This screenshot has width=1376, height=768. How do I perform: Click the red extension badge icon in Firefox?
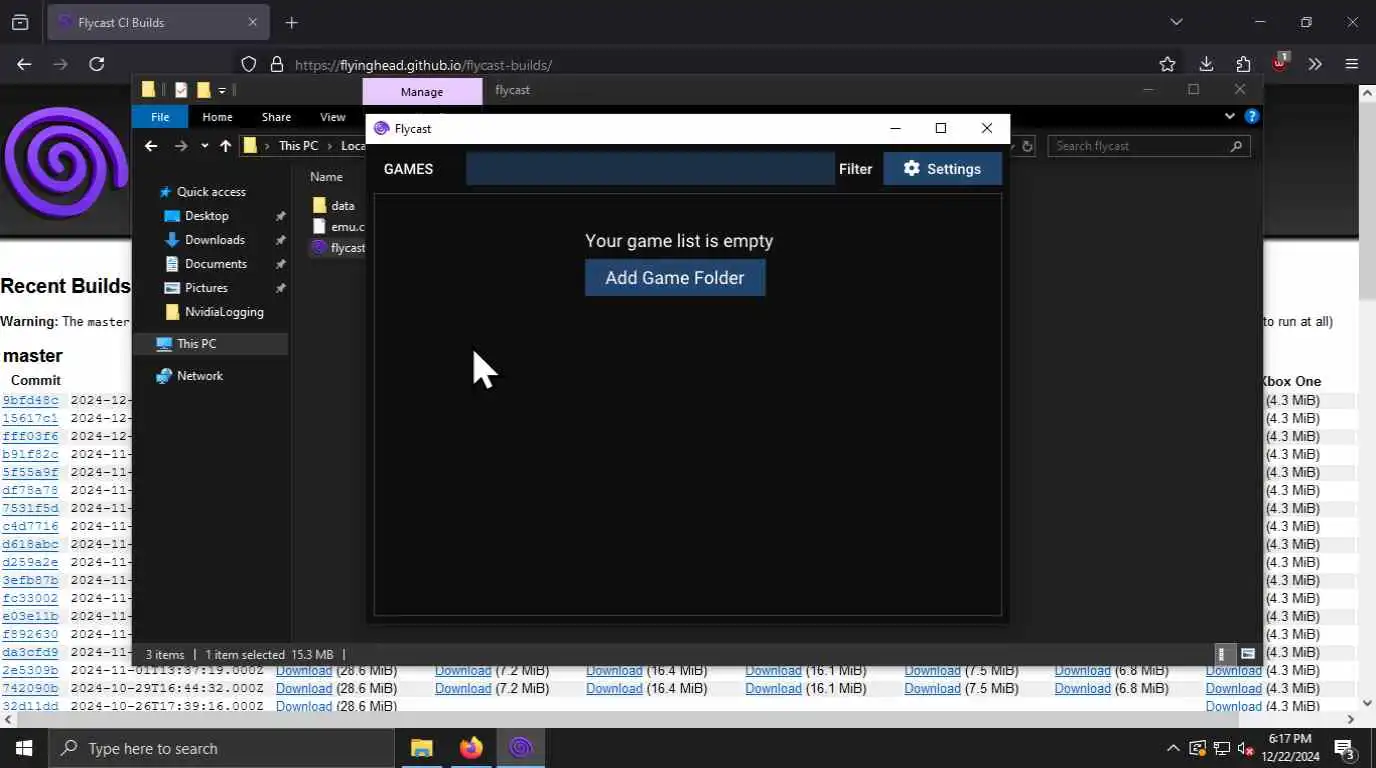pos(1279,63)
